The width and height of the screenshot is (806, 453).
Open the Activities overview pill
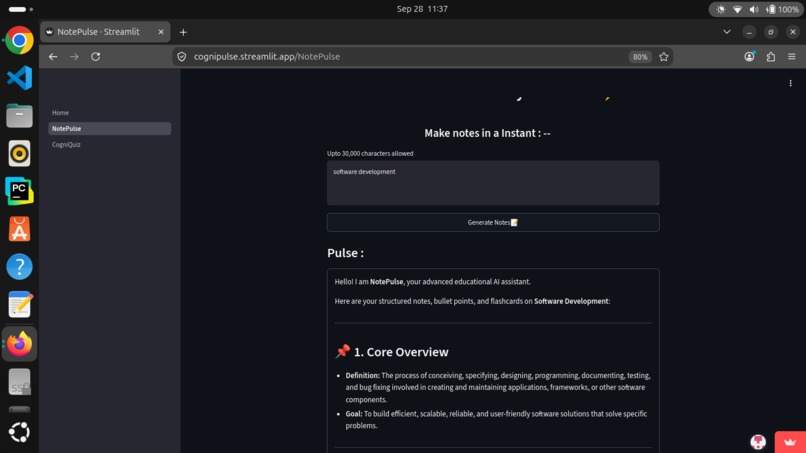point(21,9)
